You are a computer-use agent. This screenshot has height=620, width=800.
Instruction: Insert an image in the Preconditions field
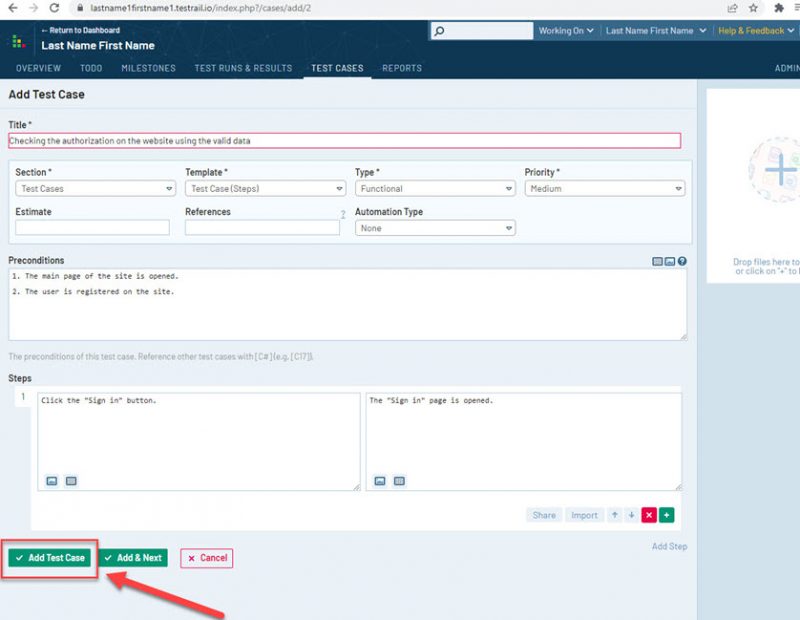pyautogui.click(x=670, y=261)
